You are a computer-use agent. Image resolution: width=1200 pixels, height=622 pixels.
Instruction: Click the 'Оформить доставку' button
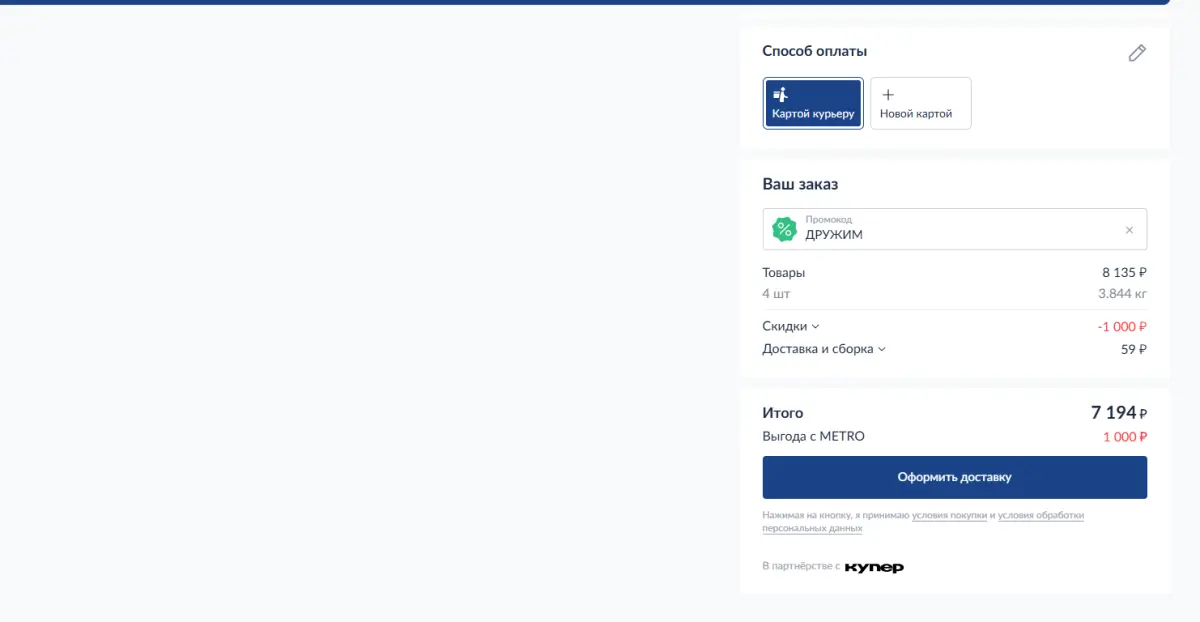click(x=955, y=477)
